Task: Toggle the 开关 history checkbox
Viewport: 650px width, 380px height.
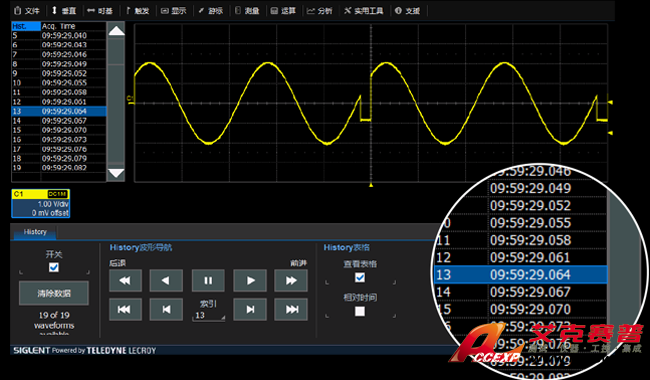Action: pyautogui.click(x=54, y=267)
